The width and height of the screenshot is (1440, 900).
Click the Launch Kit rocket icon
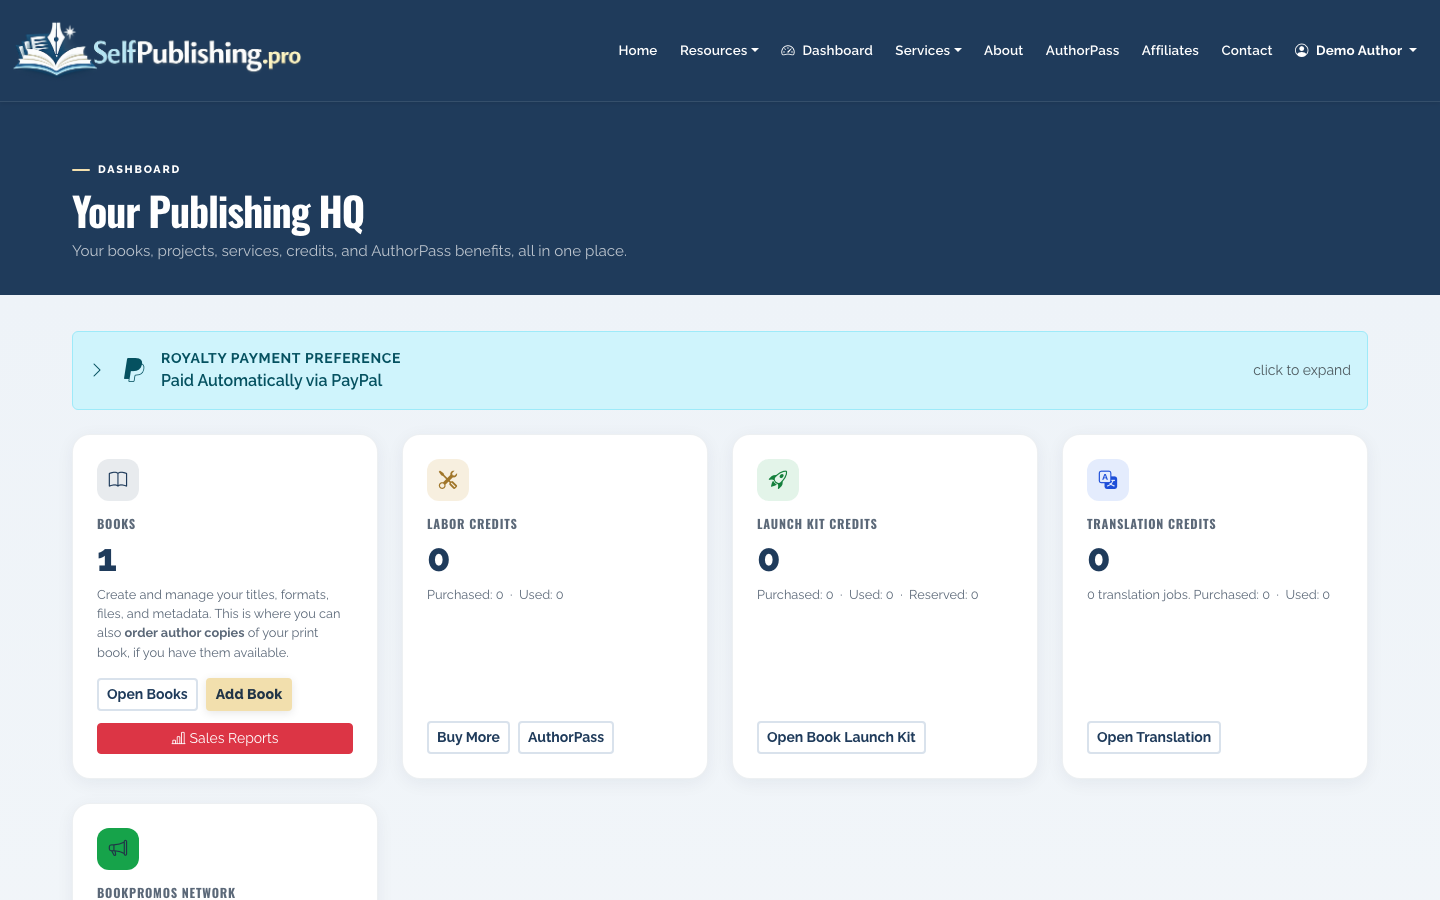point(778,480)
